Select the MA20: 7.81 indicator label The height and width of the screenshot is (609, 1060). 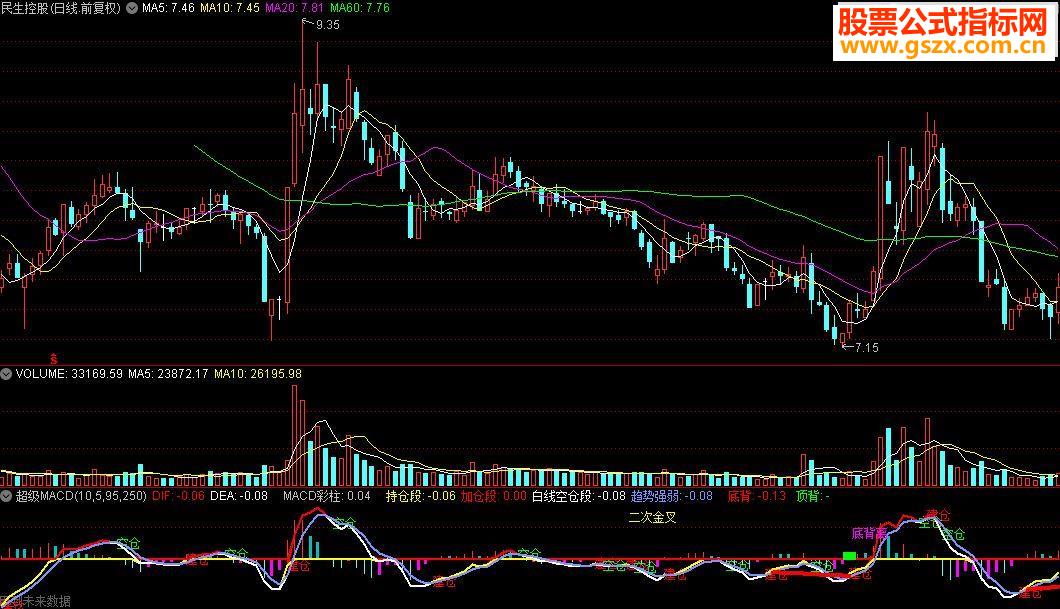pos(294,8)
